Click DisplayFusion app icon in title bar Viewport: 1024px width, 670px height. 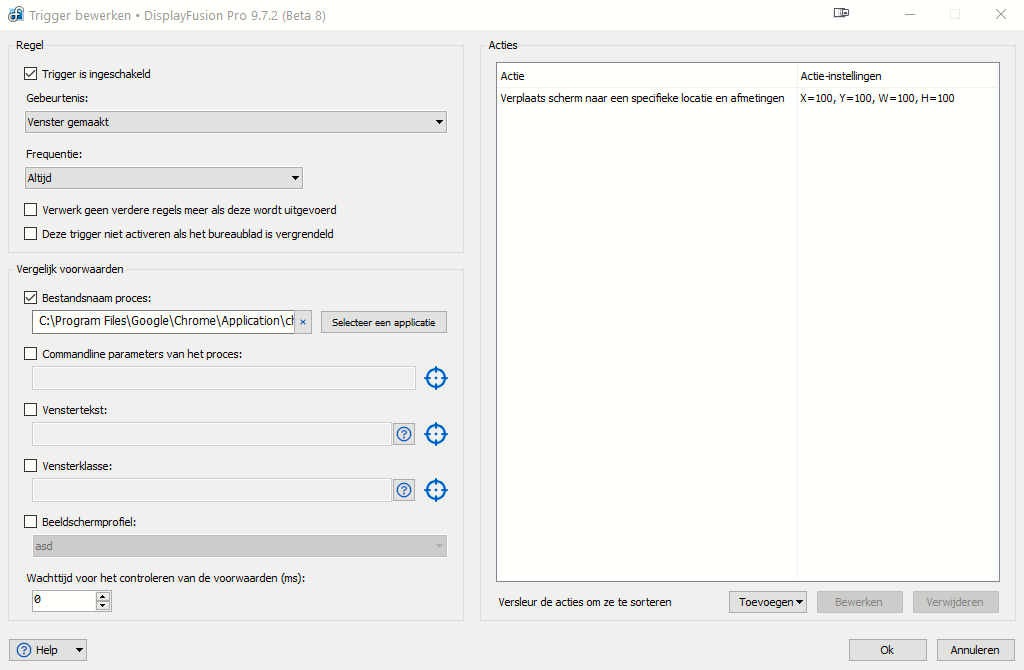click(16, 15)
